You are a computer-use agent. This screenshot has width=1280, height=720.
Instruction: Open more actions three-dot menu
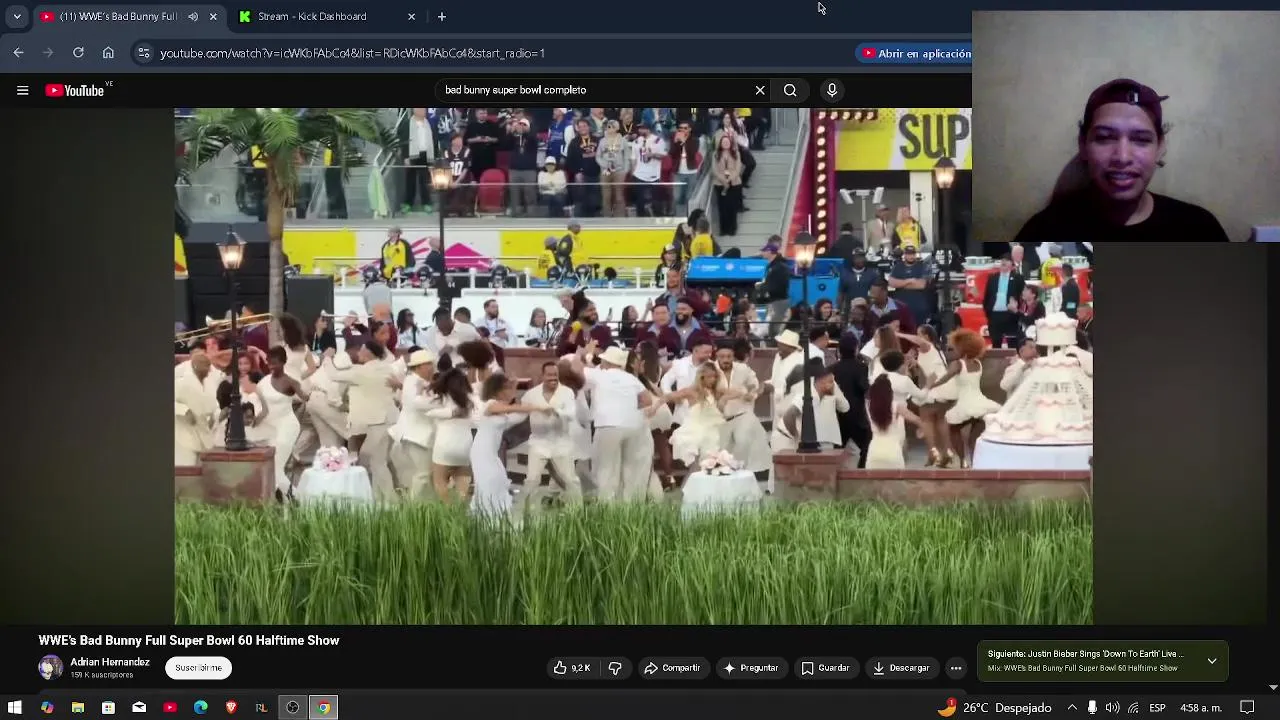point(956,668)
